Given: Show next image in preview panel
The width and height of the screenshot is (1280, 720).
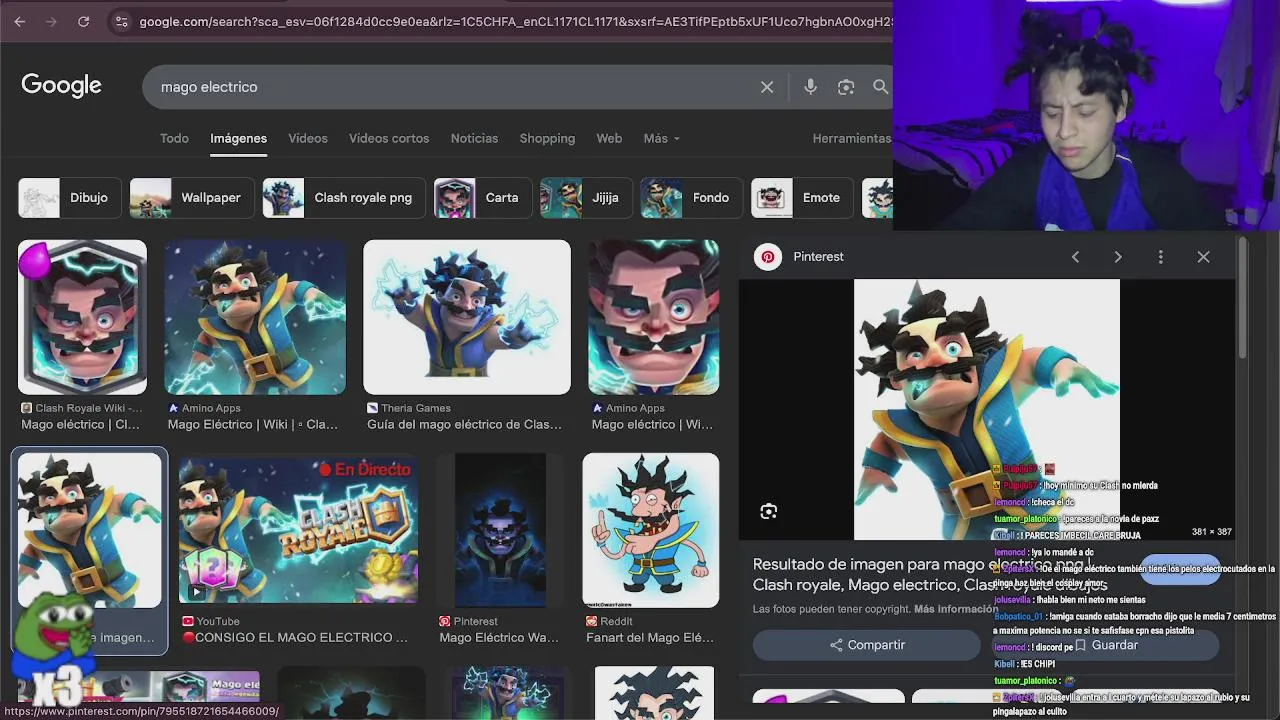Looking at the screenshot, I should point(1118,257).
